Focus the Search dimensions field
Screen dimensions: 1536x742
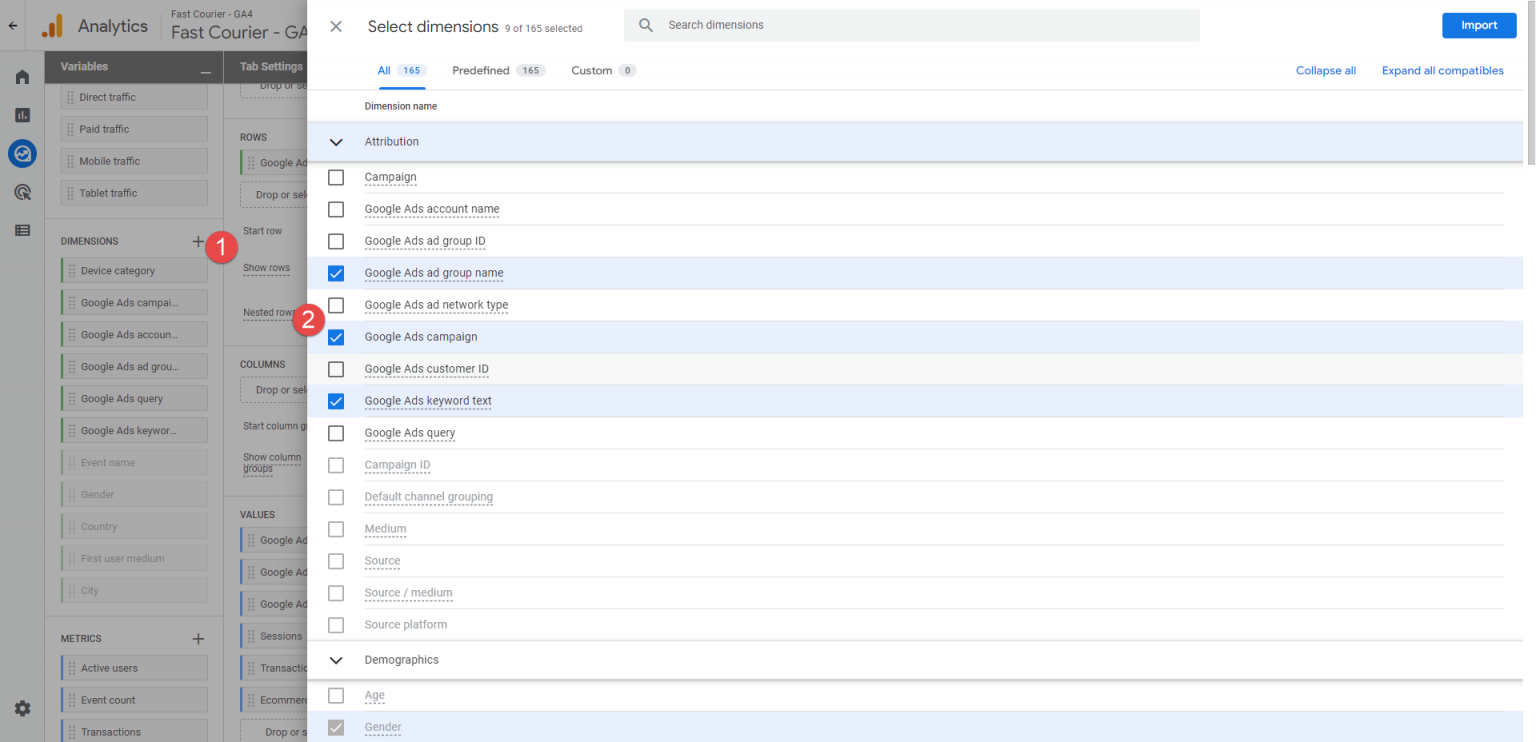[x=912, y=25]
